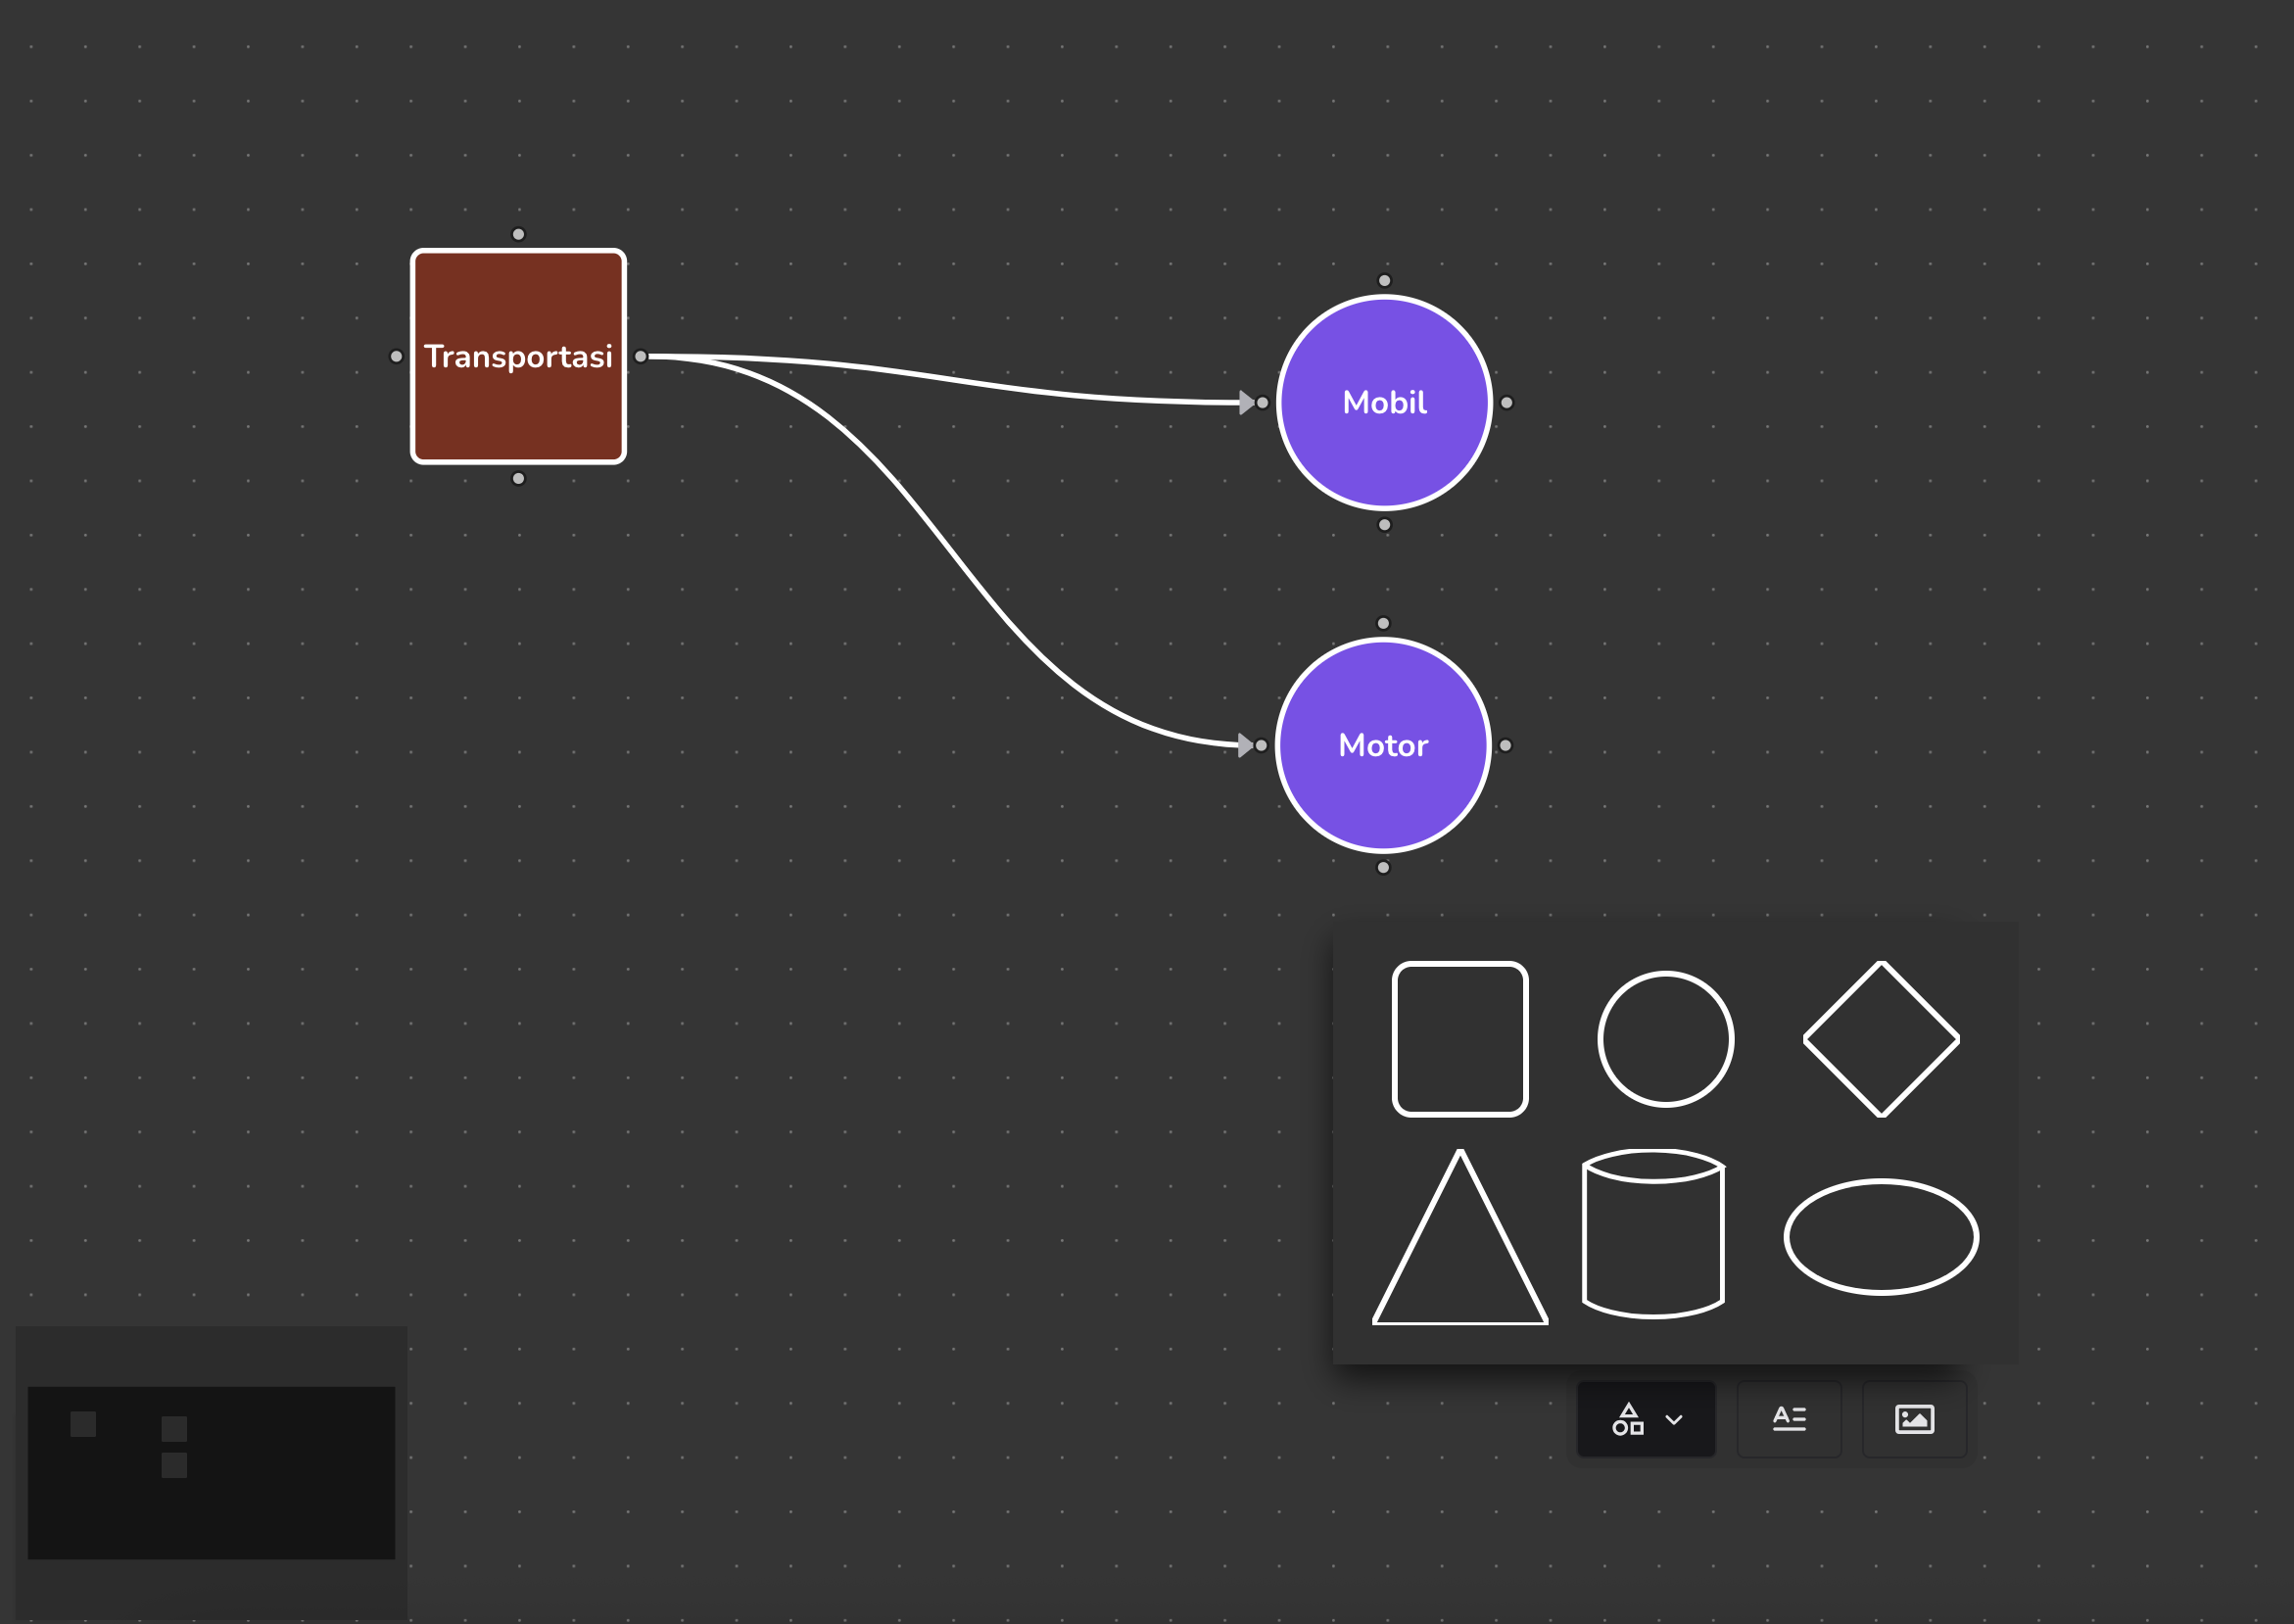Select the image tool in the bottom toolbar
Image resolution: width=2294 pixels, height=1624 pixels.
pos(1914,1419)
